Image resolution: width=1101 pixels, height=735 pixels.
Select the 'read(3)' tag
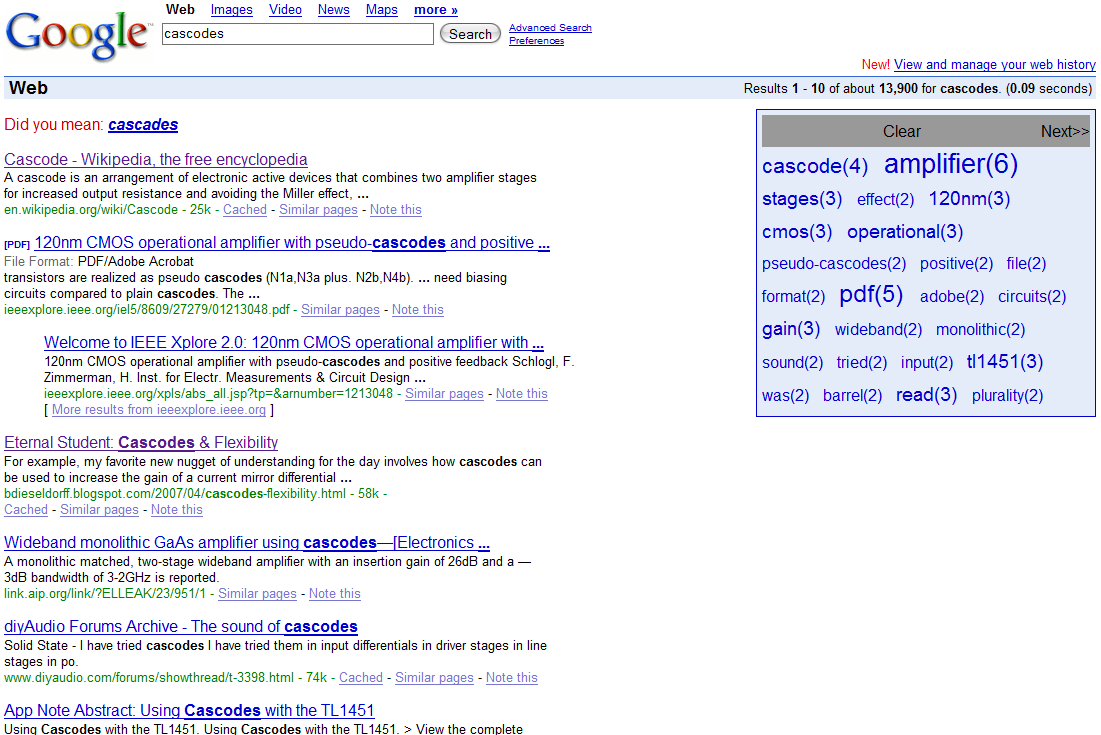[x=927, y=395]
